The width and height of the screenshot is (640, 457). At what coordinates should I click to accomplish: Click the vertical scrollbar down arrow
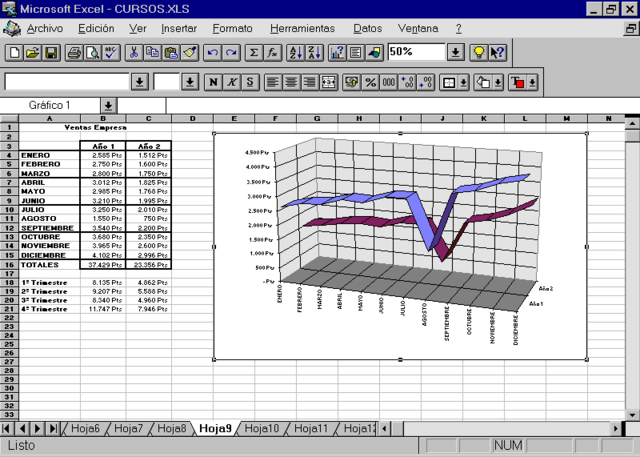[x=632, y=415]
